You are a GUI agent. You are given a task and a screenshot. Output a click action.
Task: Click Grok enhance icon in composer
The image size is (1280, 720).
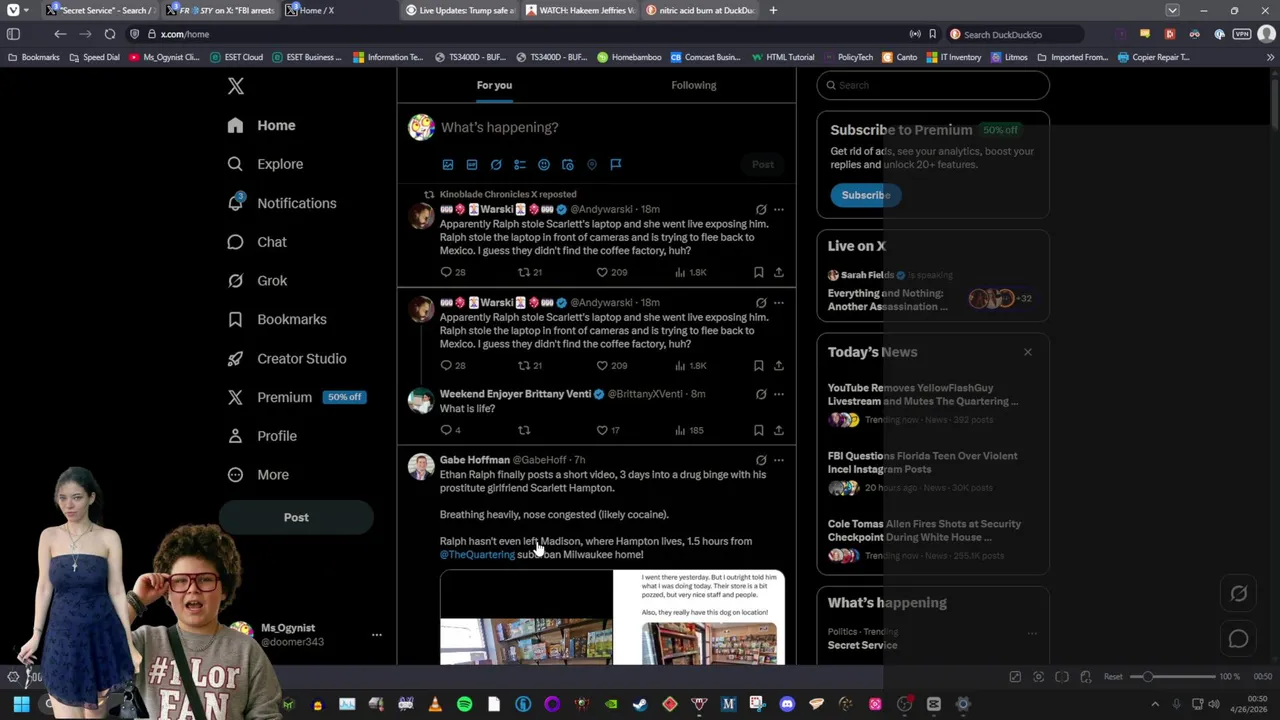pyautogui.click(x=496, y=164)
